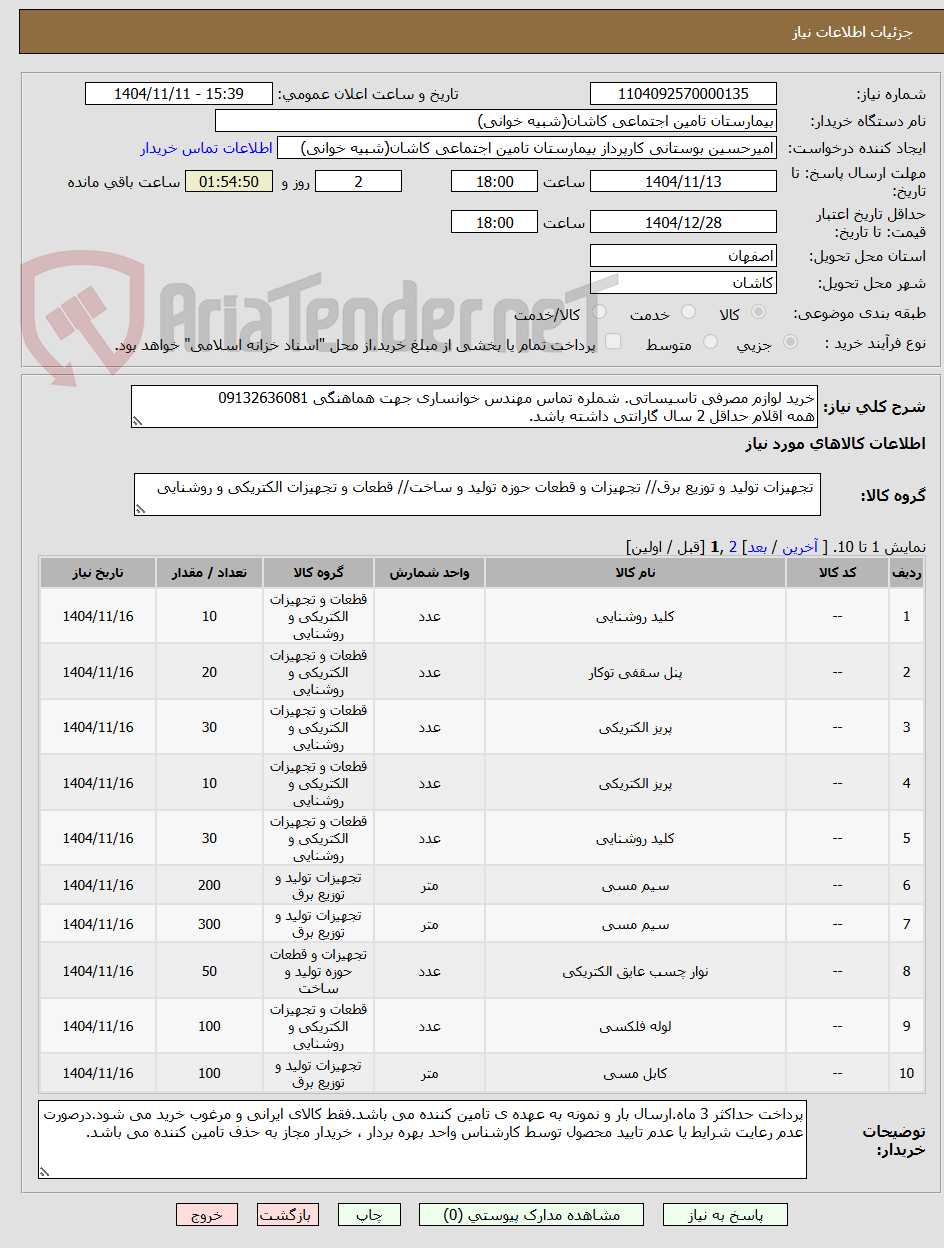Click the شرح کلی نیاز text area
944x1248 pixels.
(x=474, y=408)
